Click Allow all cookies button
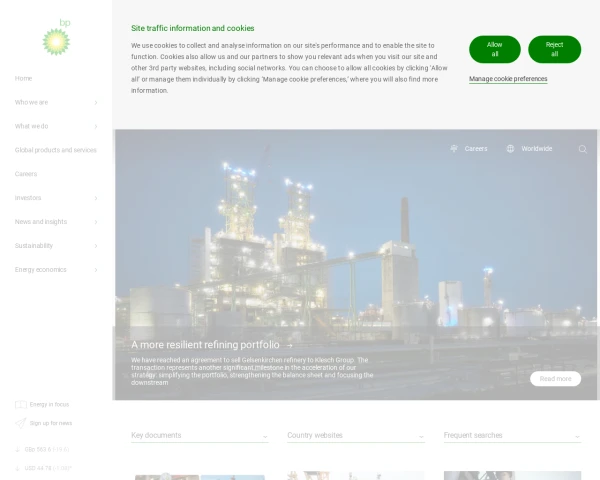 click(x=495, y=49)
